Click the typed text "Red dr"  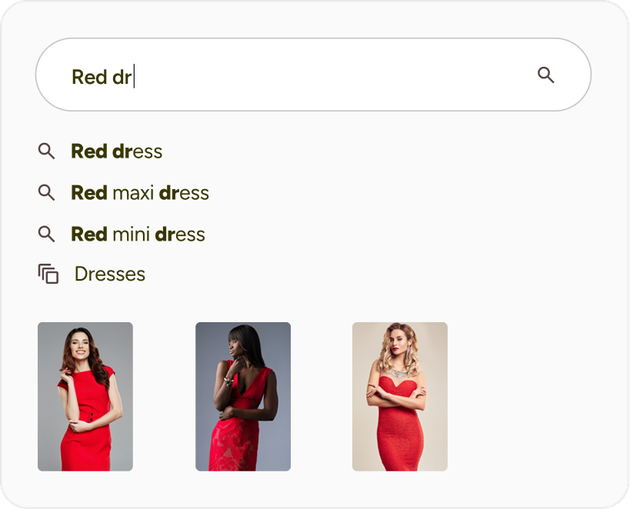(101, 77)
